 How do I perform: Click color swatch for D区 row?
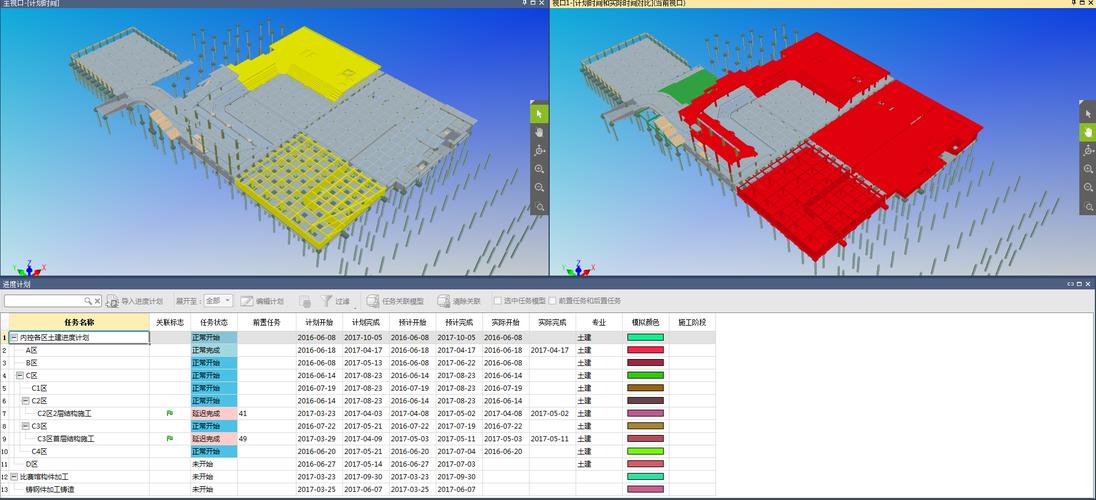point(645,464)
